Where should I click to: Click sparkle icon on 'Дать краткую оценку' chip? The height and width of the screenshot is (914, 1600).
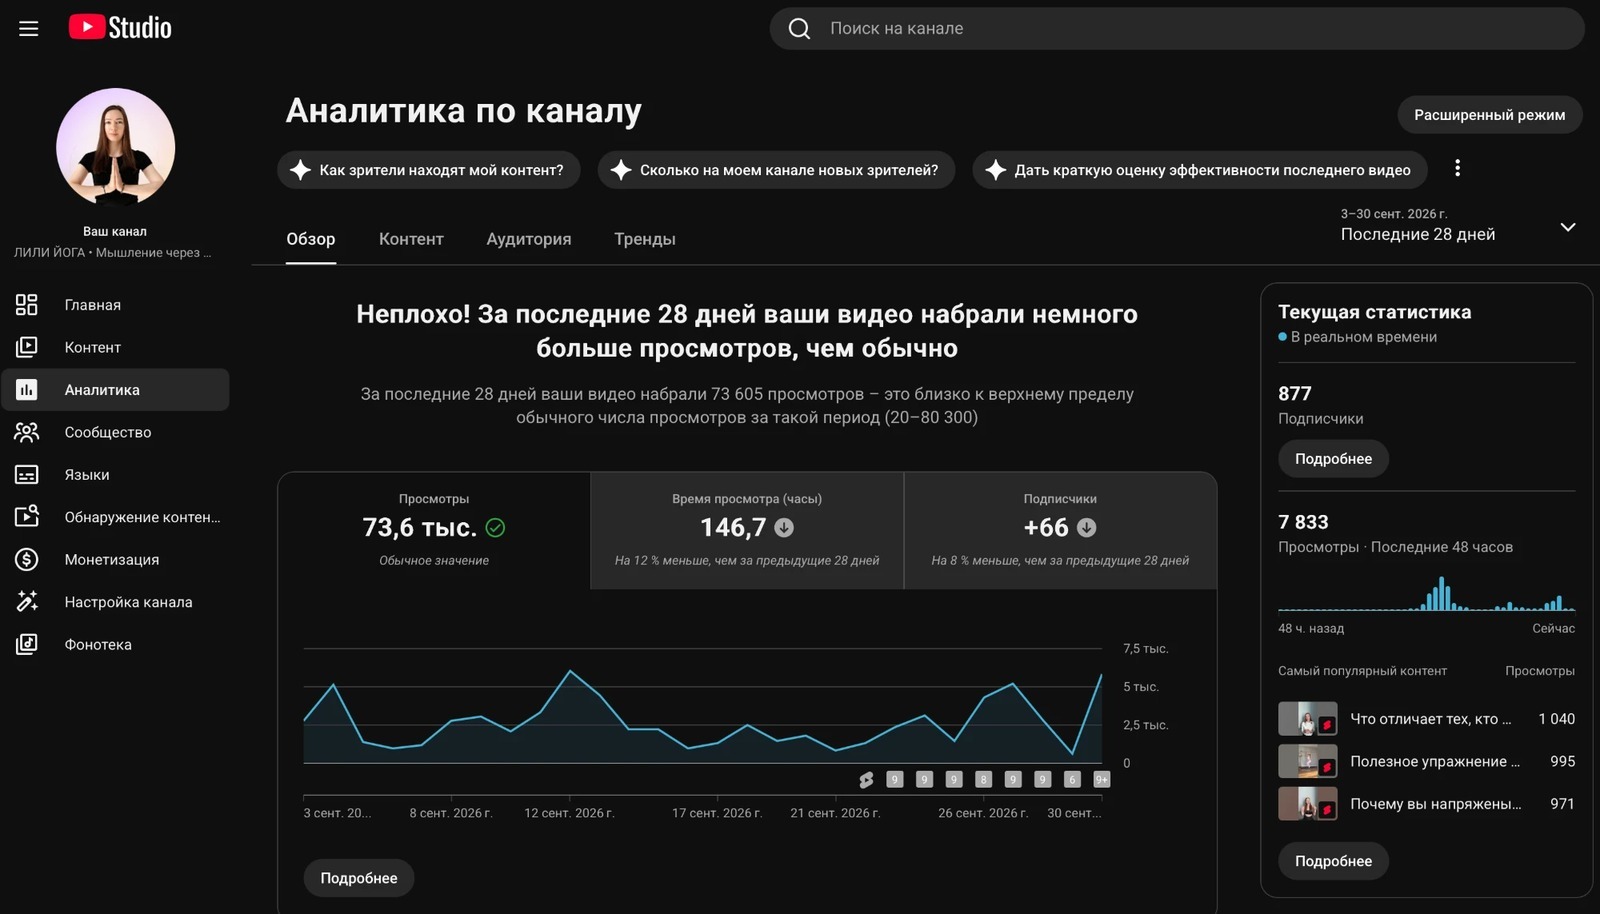coord(995,170)
